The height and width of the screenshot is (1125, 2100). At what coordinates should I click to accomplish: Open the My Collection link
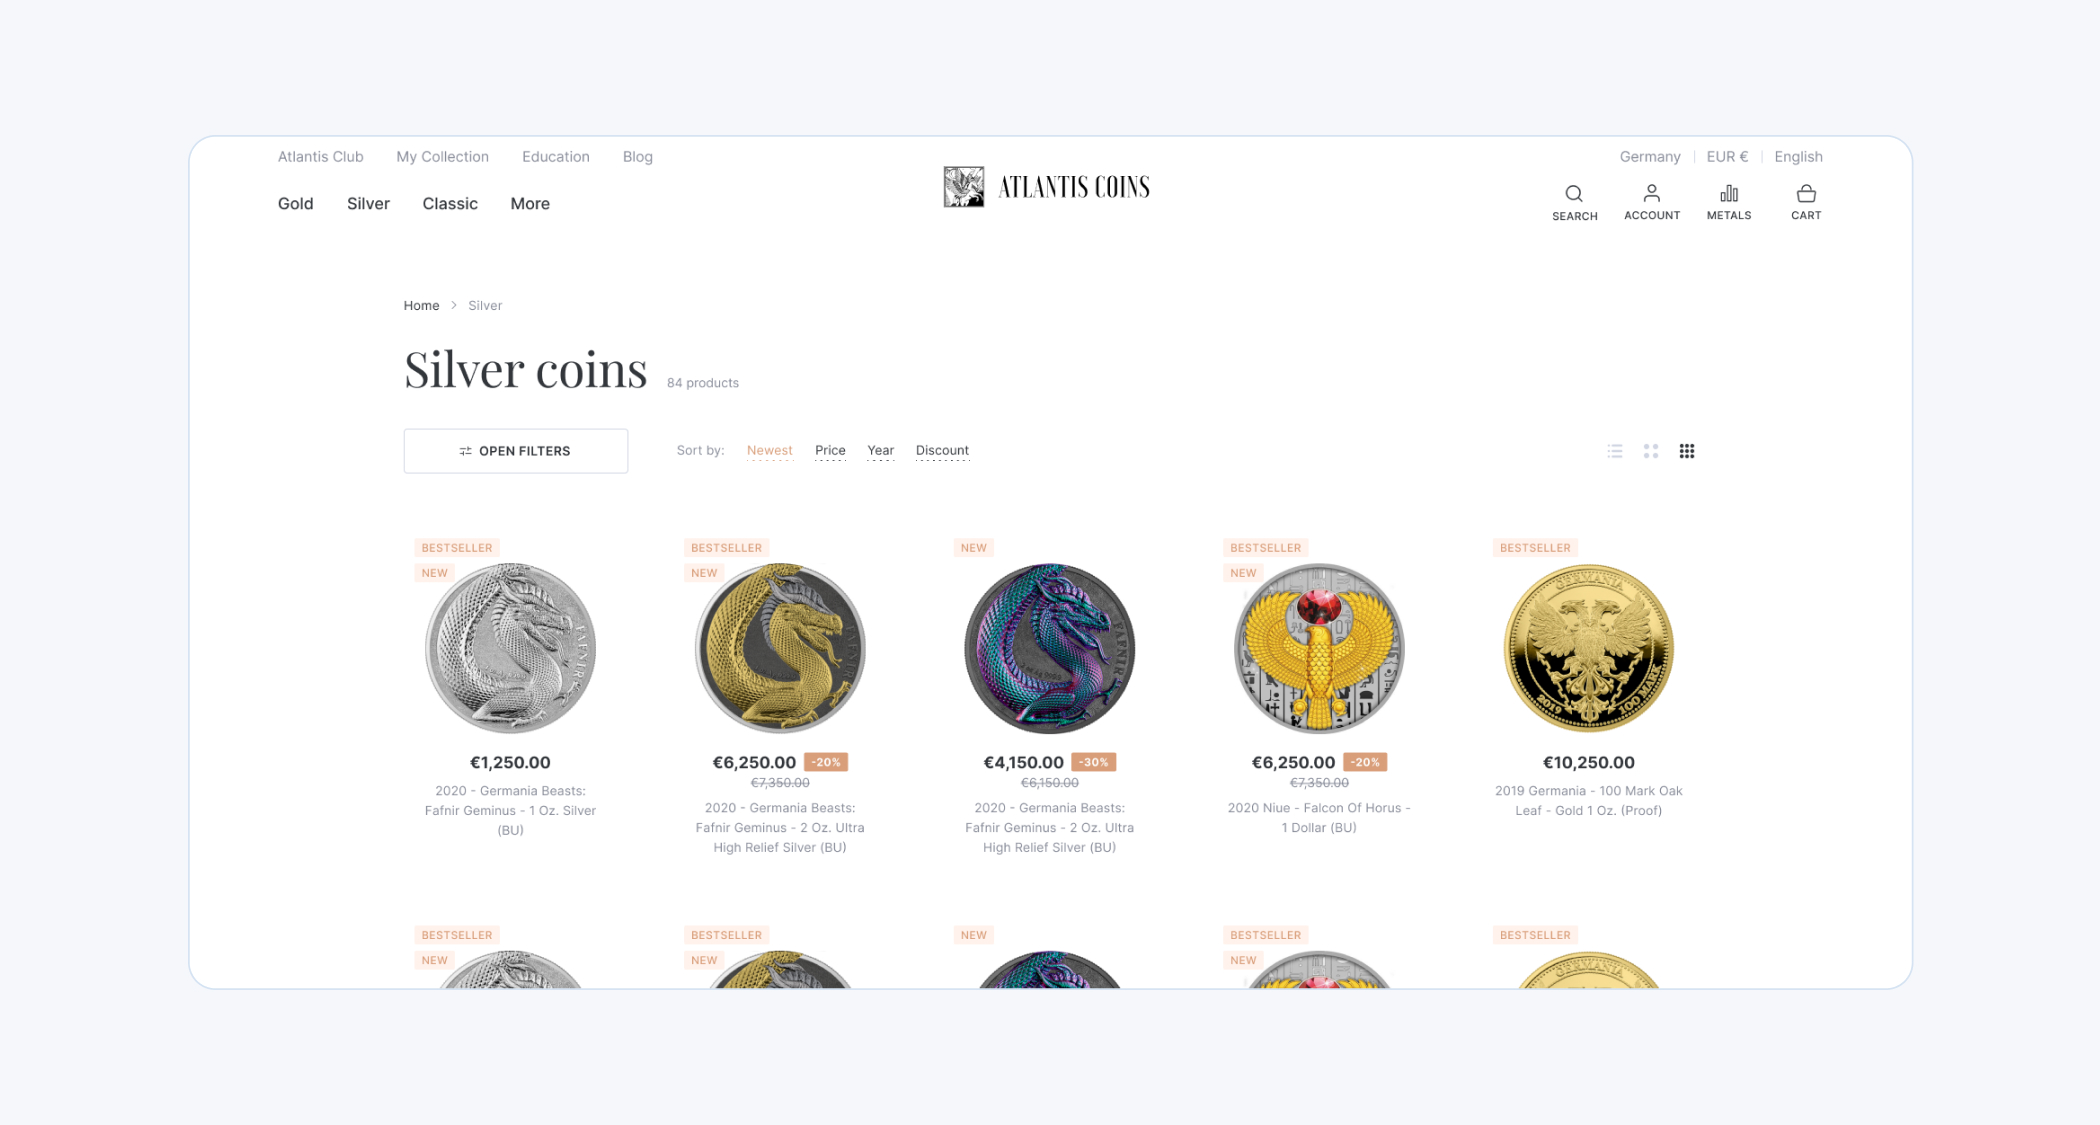point(442,156)
